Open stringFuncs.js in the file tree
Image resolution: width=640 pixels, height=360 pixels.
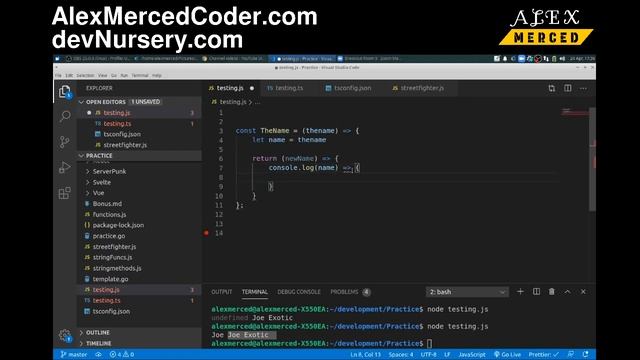139,258
